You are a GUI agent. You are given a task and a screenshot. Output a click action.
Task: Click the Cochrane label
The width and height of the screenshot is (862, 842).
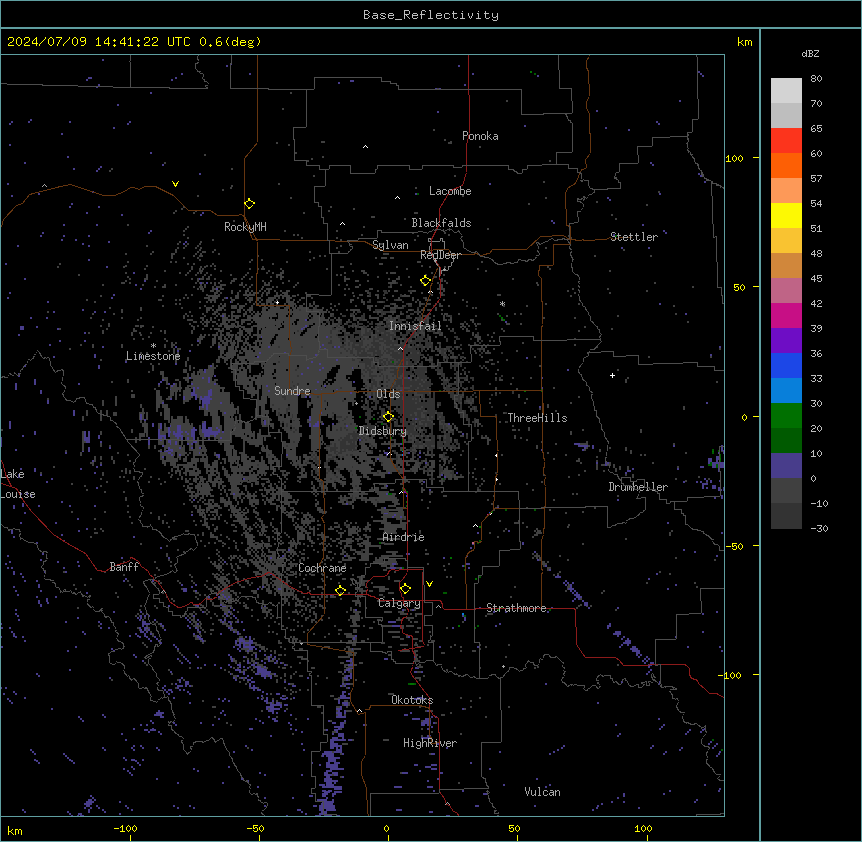coord(322,568)
